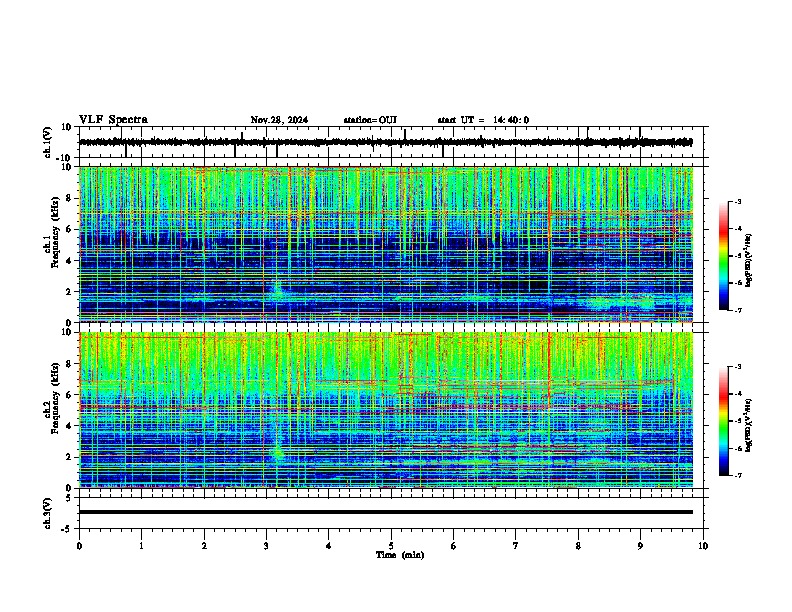Click the "station=OUJ" header label
The height and width of the screenshot is (612, 792).
click(x=370, y=120)
